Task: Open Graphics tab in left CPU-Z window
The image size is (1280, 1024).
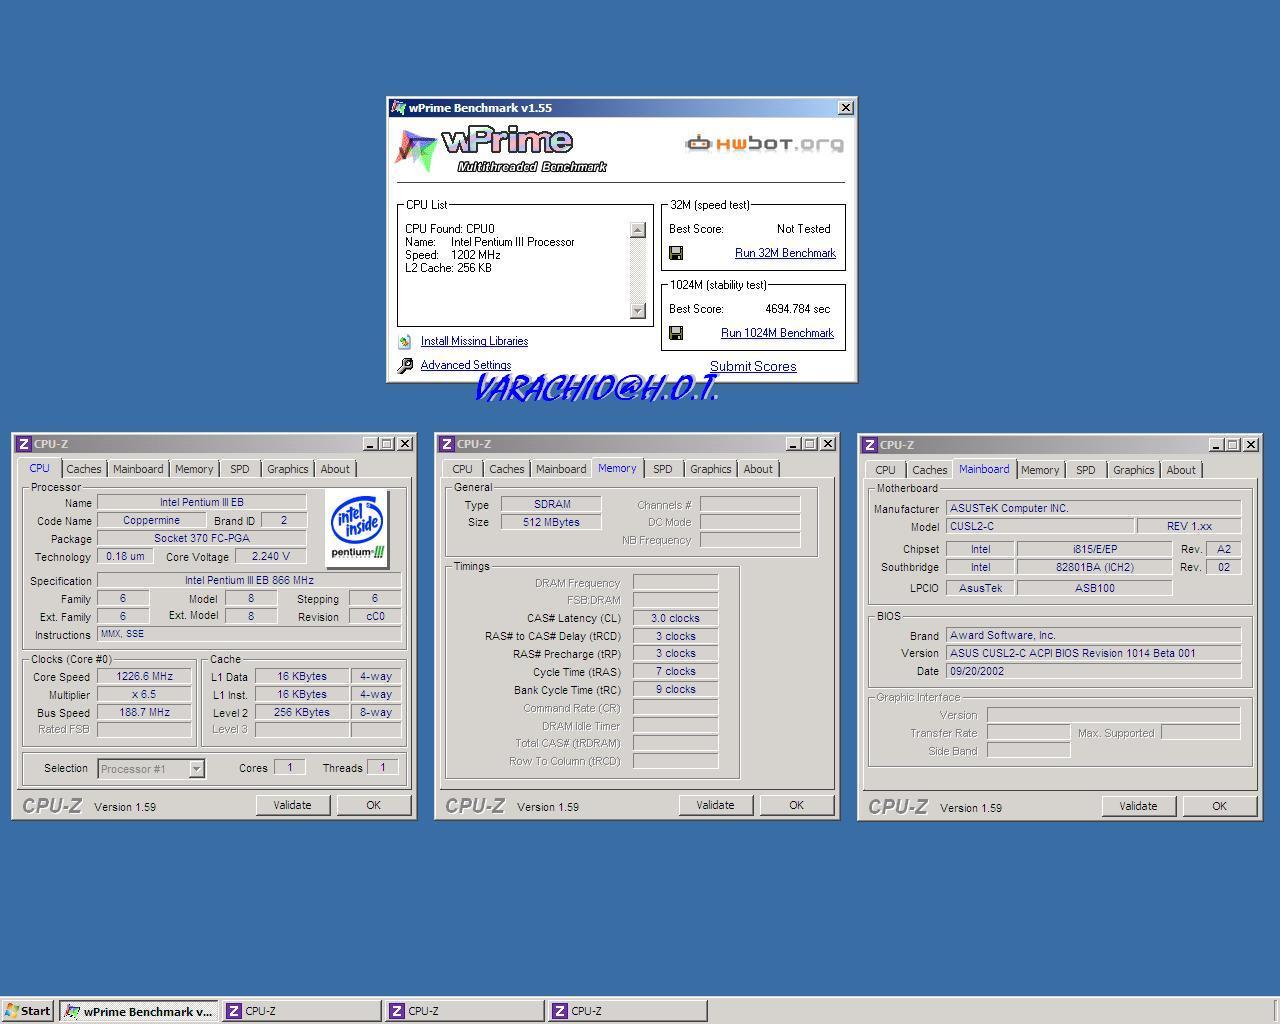Action: pyautogui.click(x=288, y=469)
